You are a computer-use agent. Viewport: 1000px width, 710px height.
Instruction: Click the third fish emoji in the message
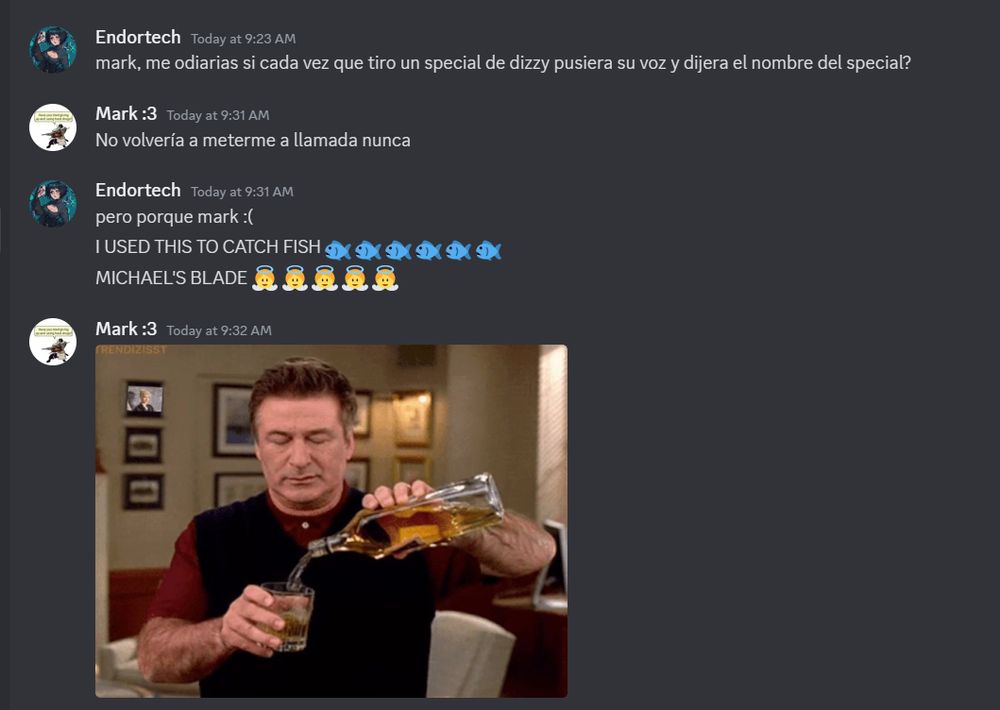coord(398,250)
